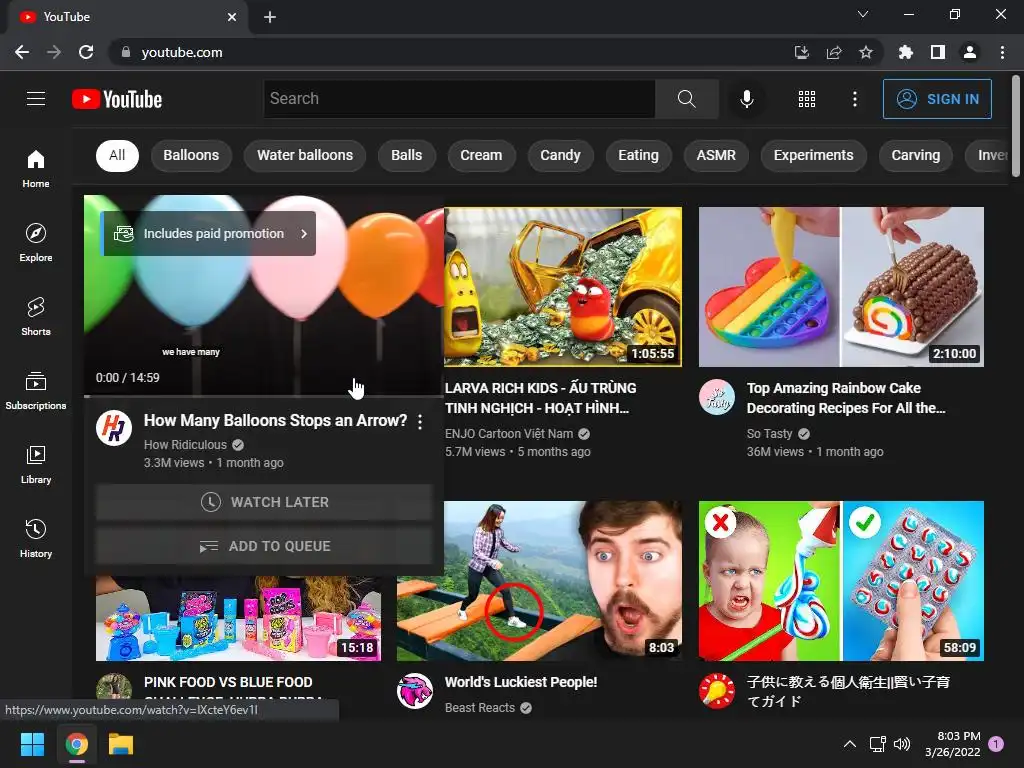Viewport: 1024px width, 768px height.
Task: Open Chrome extensions puzzle icon
Action: click(905, 52)
